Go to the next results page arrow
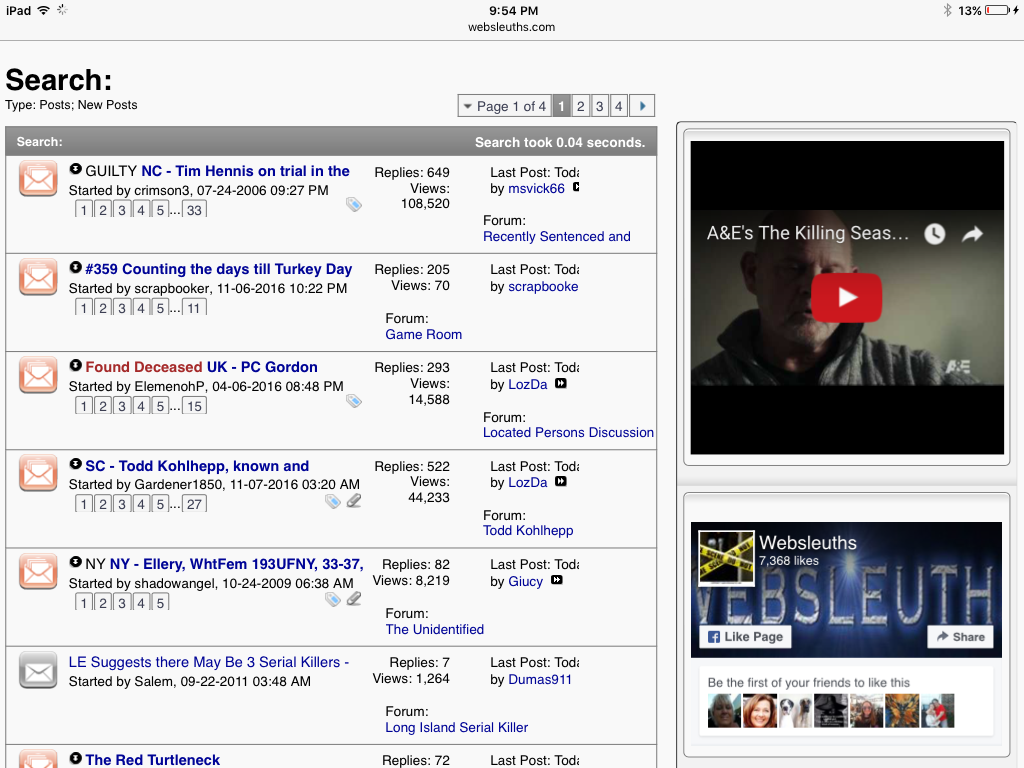The width and height of the screenshot is (1024, 768). tap(642, 106)
